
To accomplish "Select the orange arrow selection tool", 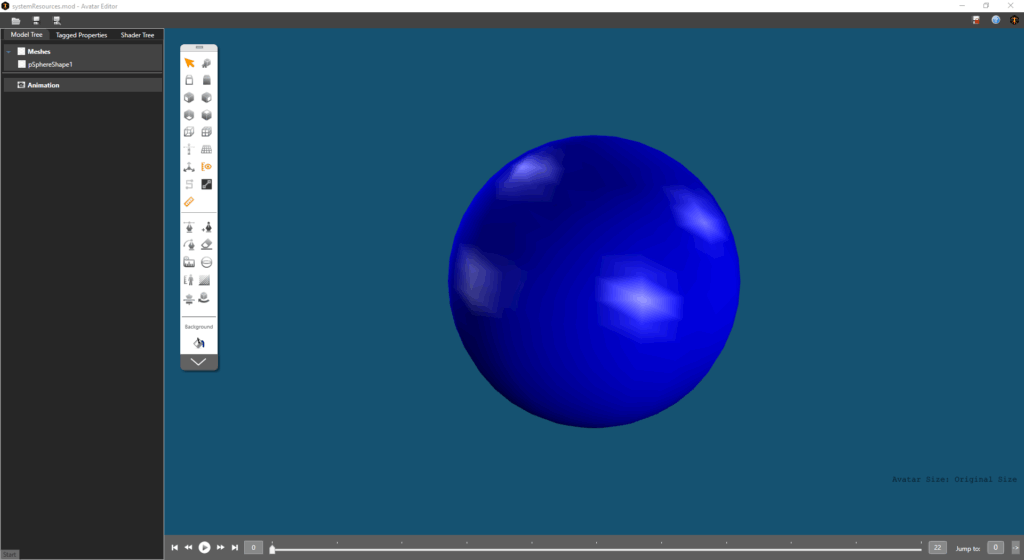I will [189, 63].
